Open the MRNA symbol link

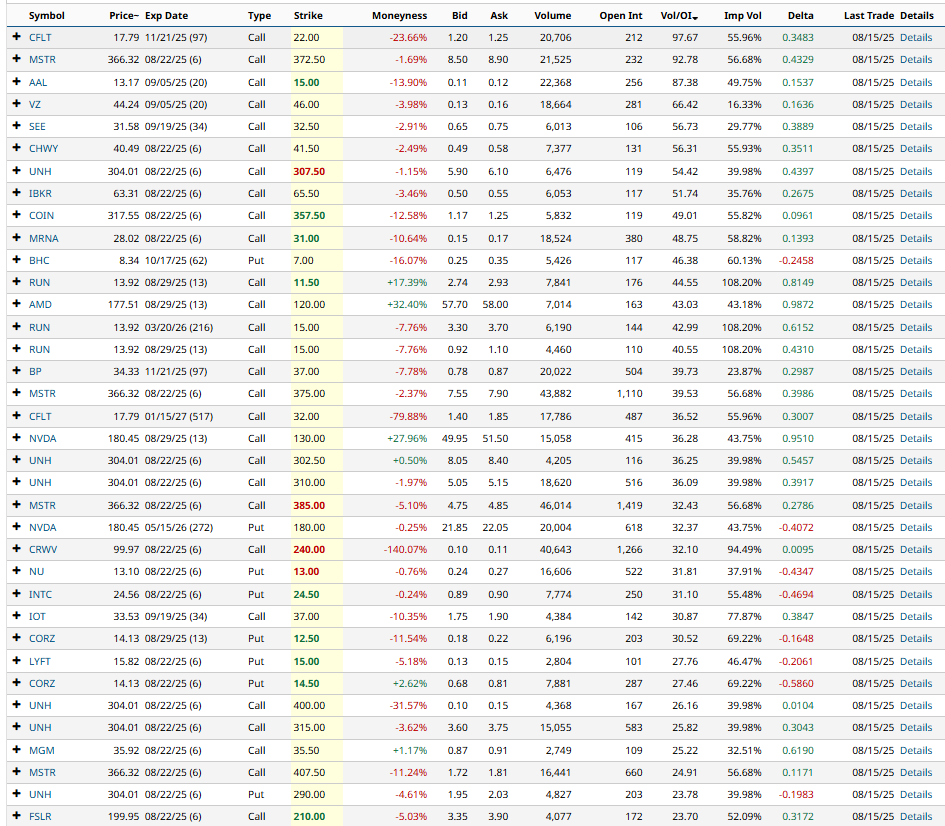click(44, 238)
